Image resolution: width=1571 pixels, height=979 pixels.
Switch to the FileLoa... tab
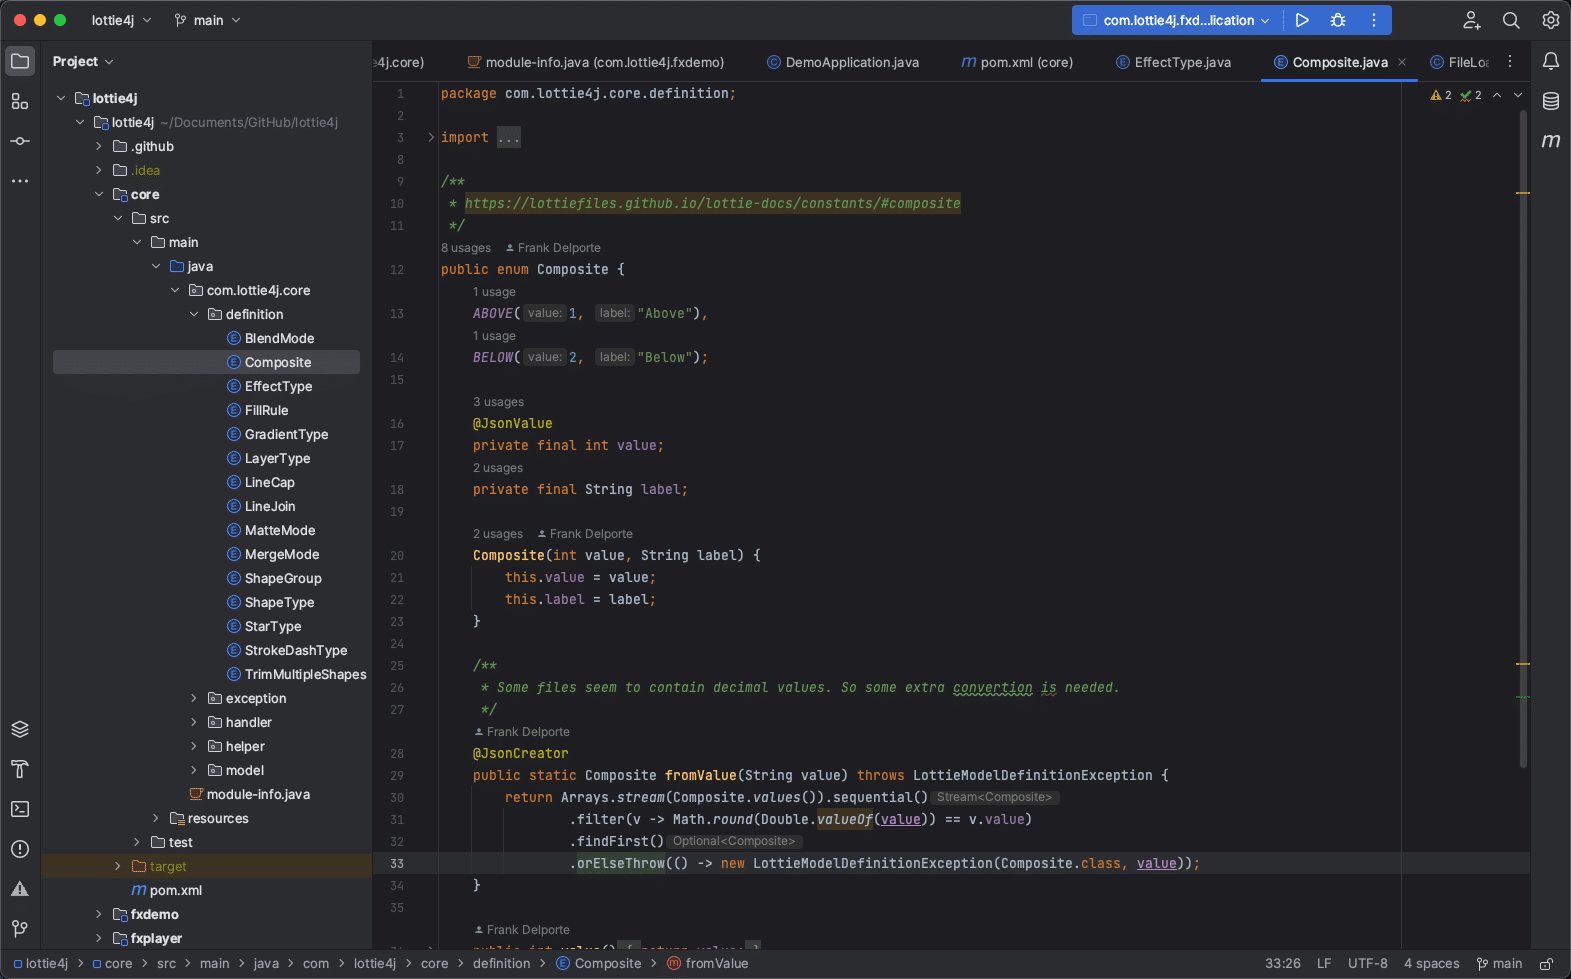[x=1459, y=62]
